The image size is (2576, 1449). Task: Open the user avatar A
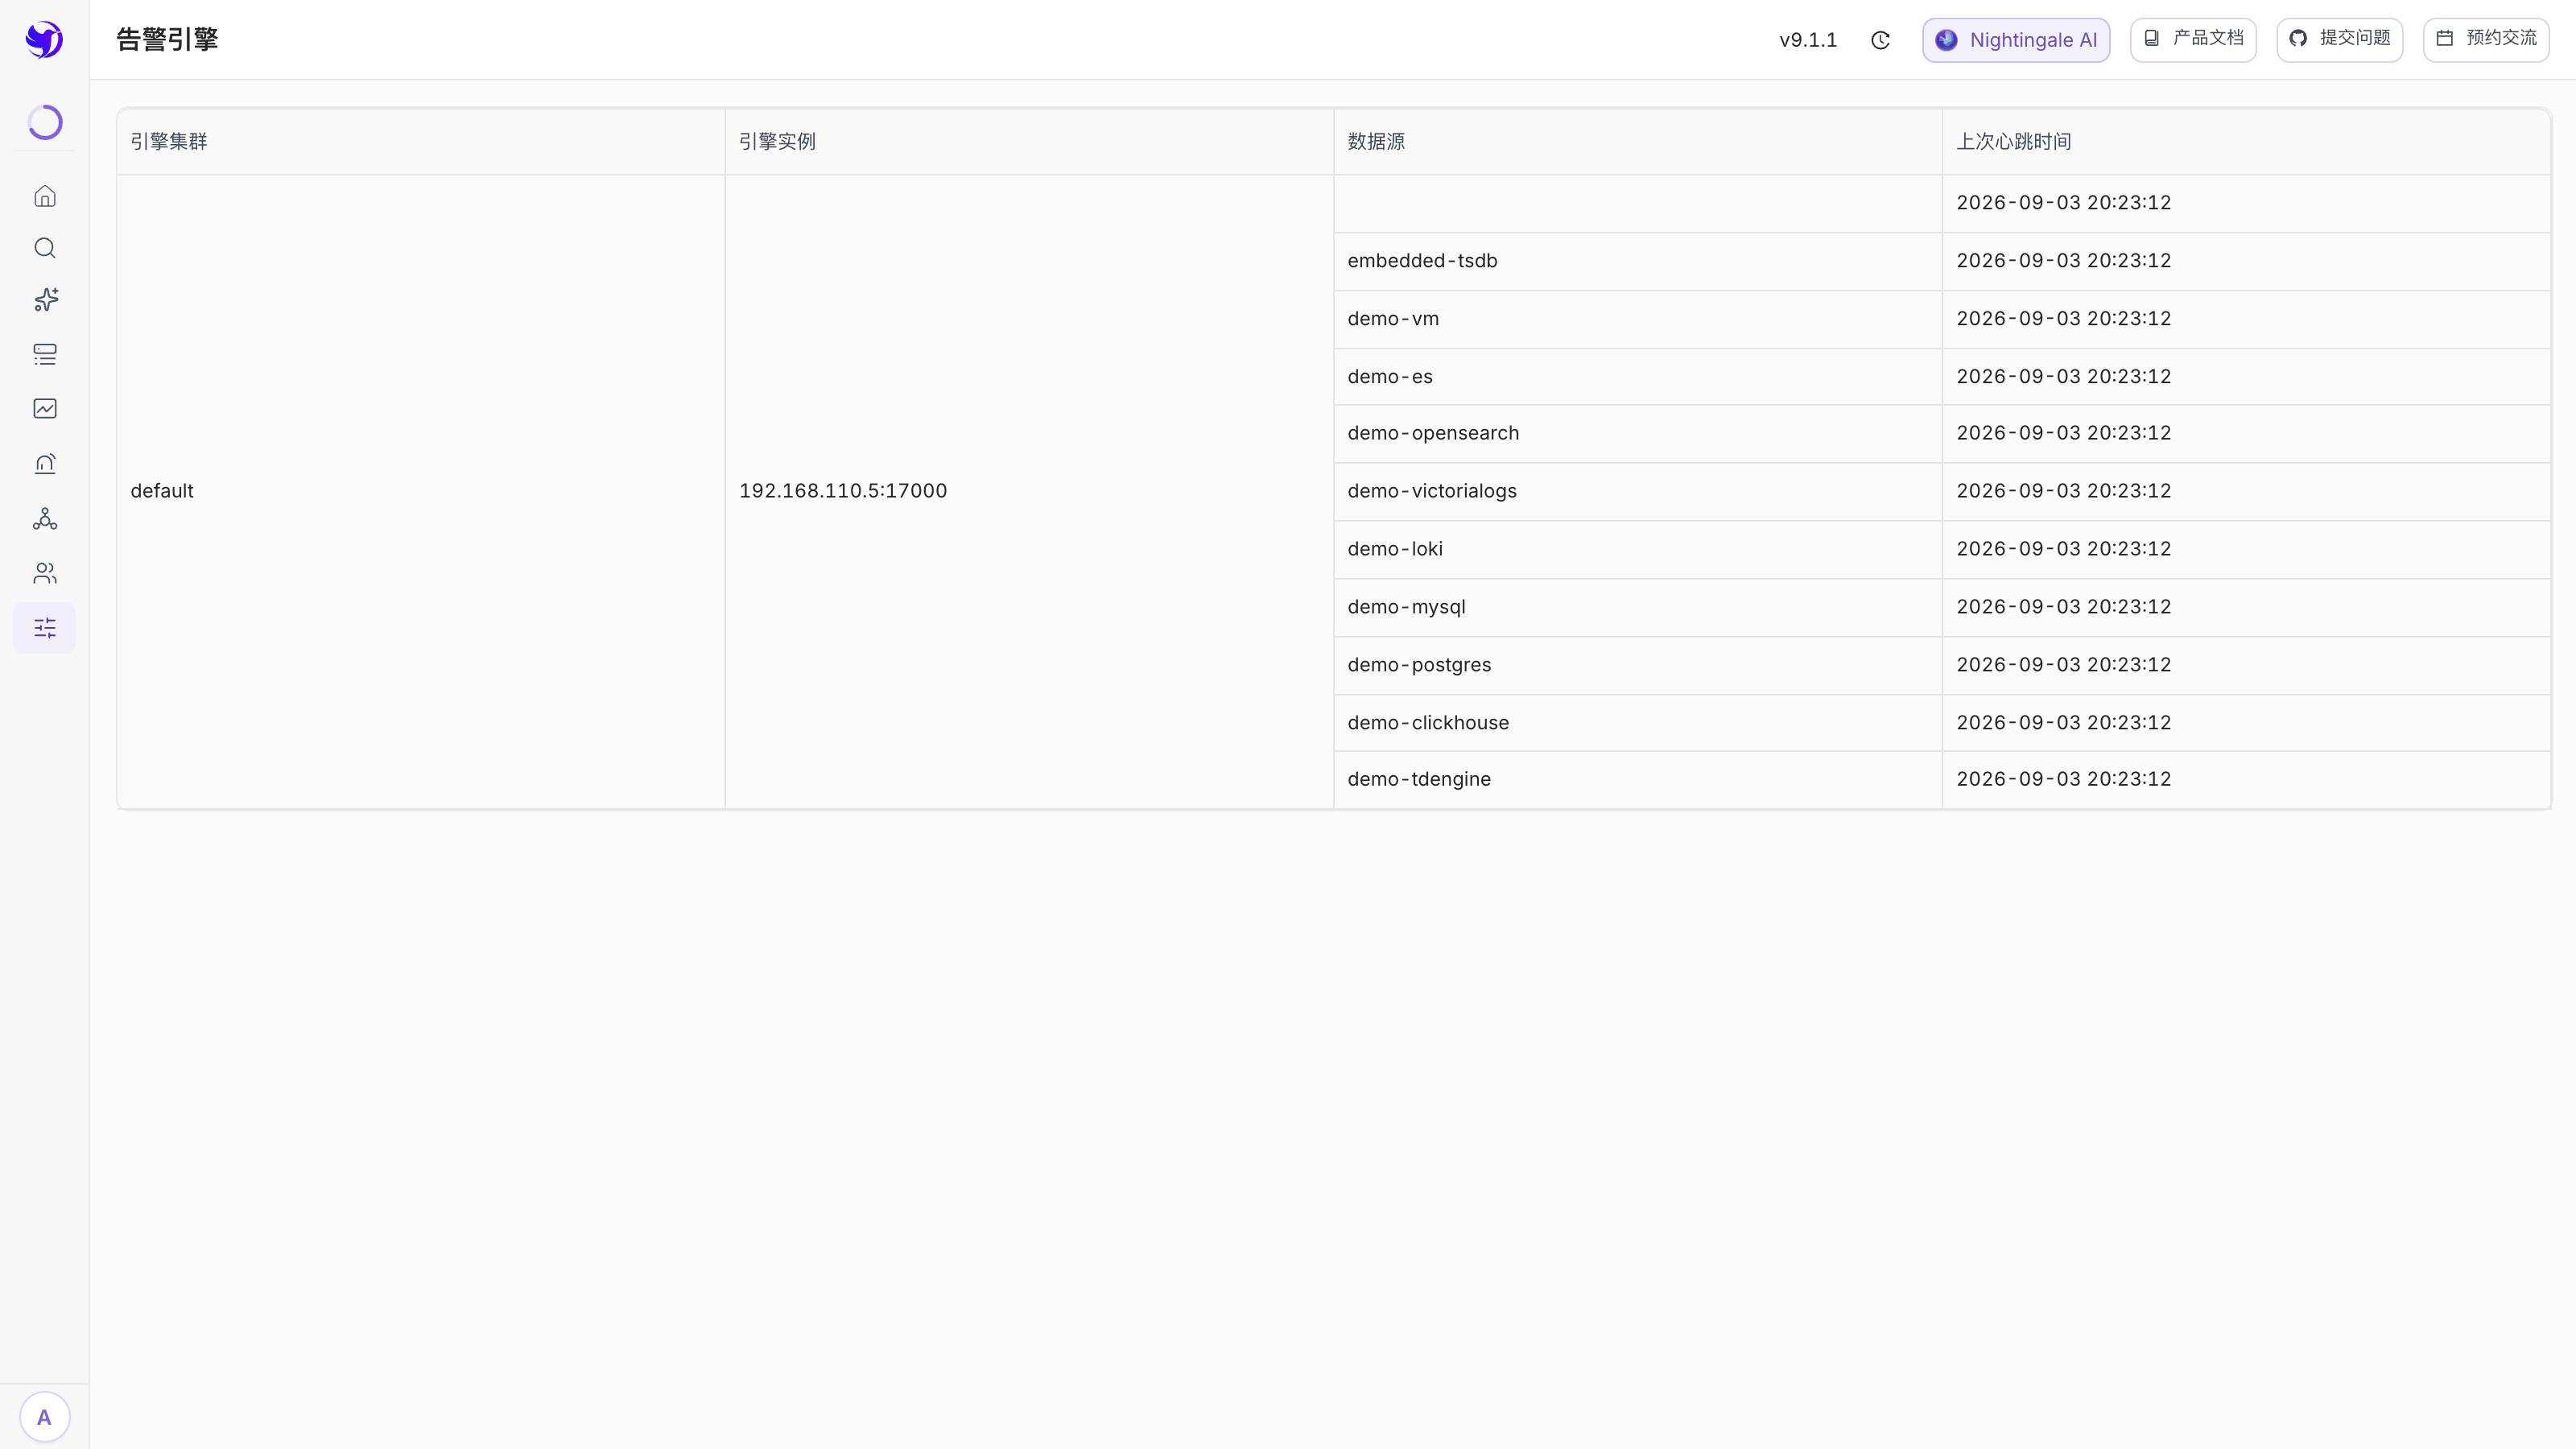tap(44, 1417)
